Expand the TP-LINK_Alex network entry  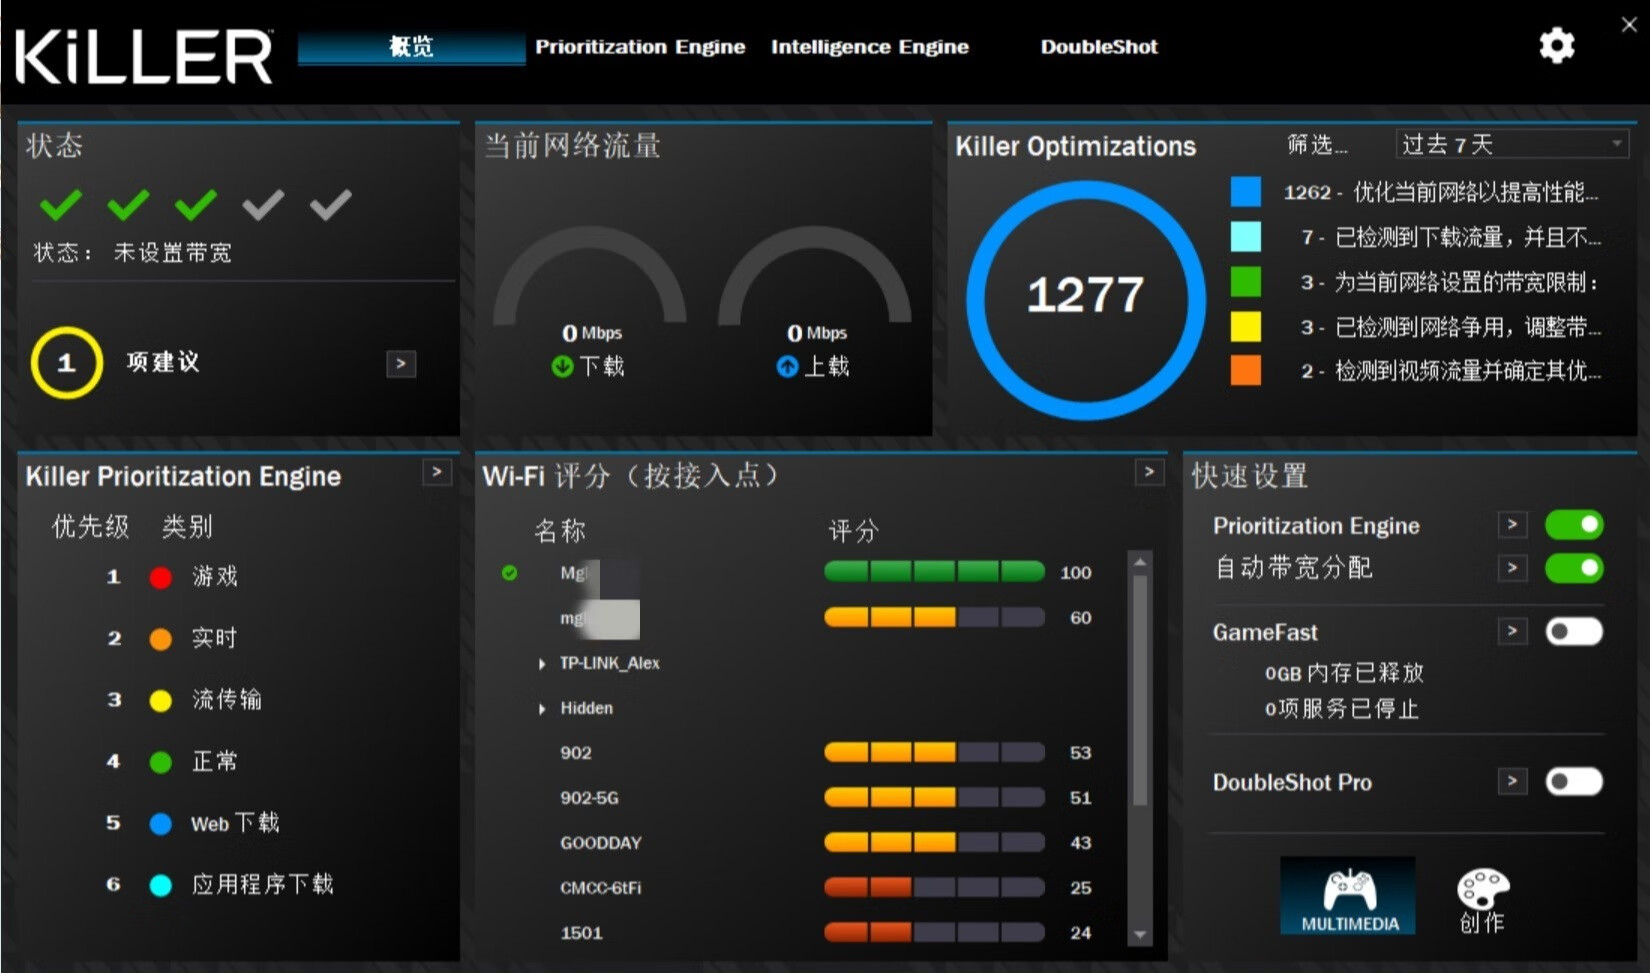click(541, 663)
